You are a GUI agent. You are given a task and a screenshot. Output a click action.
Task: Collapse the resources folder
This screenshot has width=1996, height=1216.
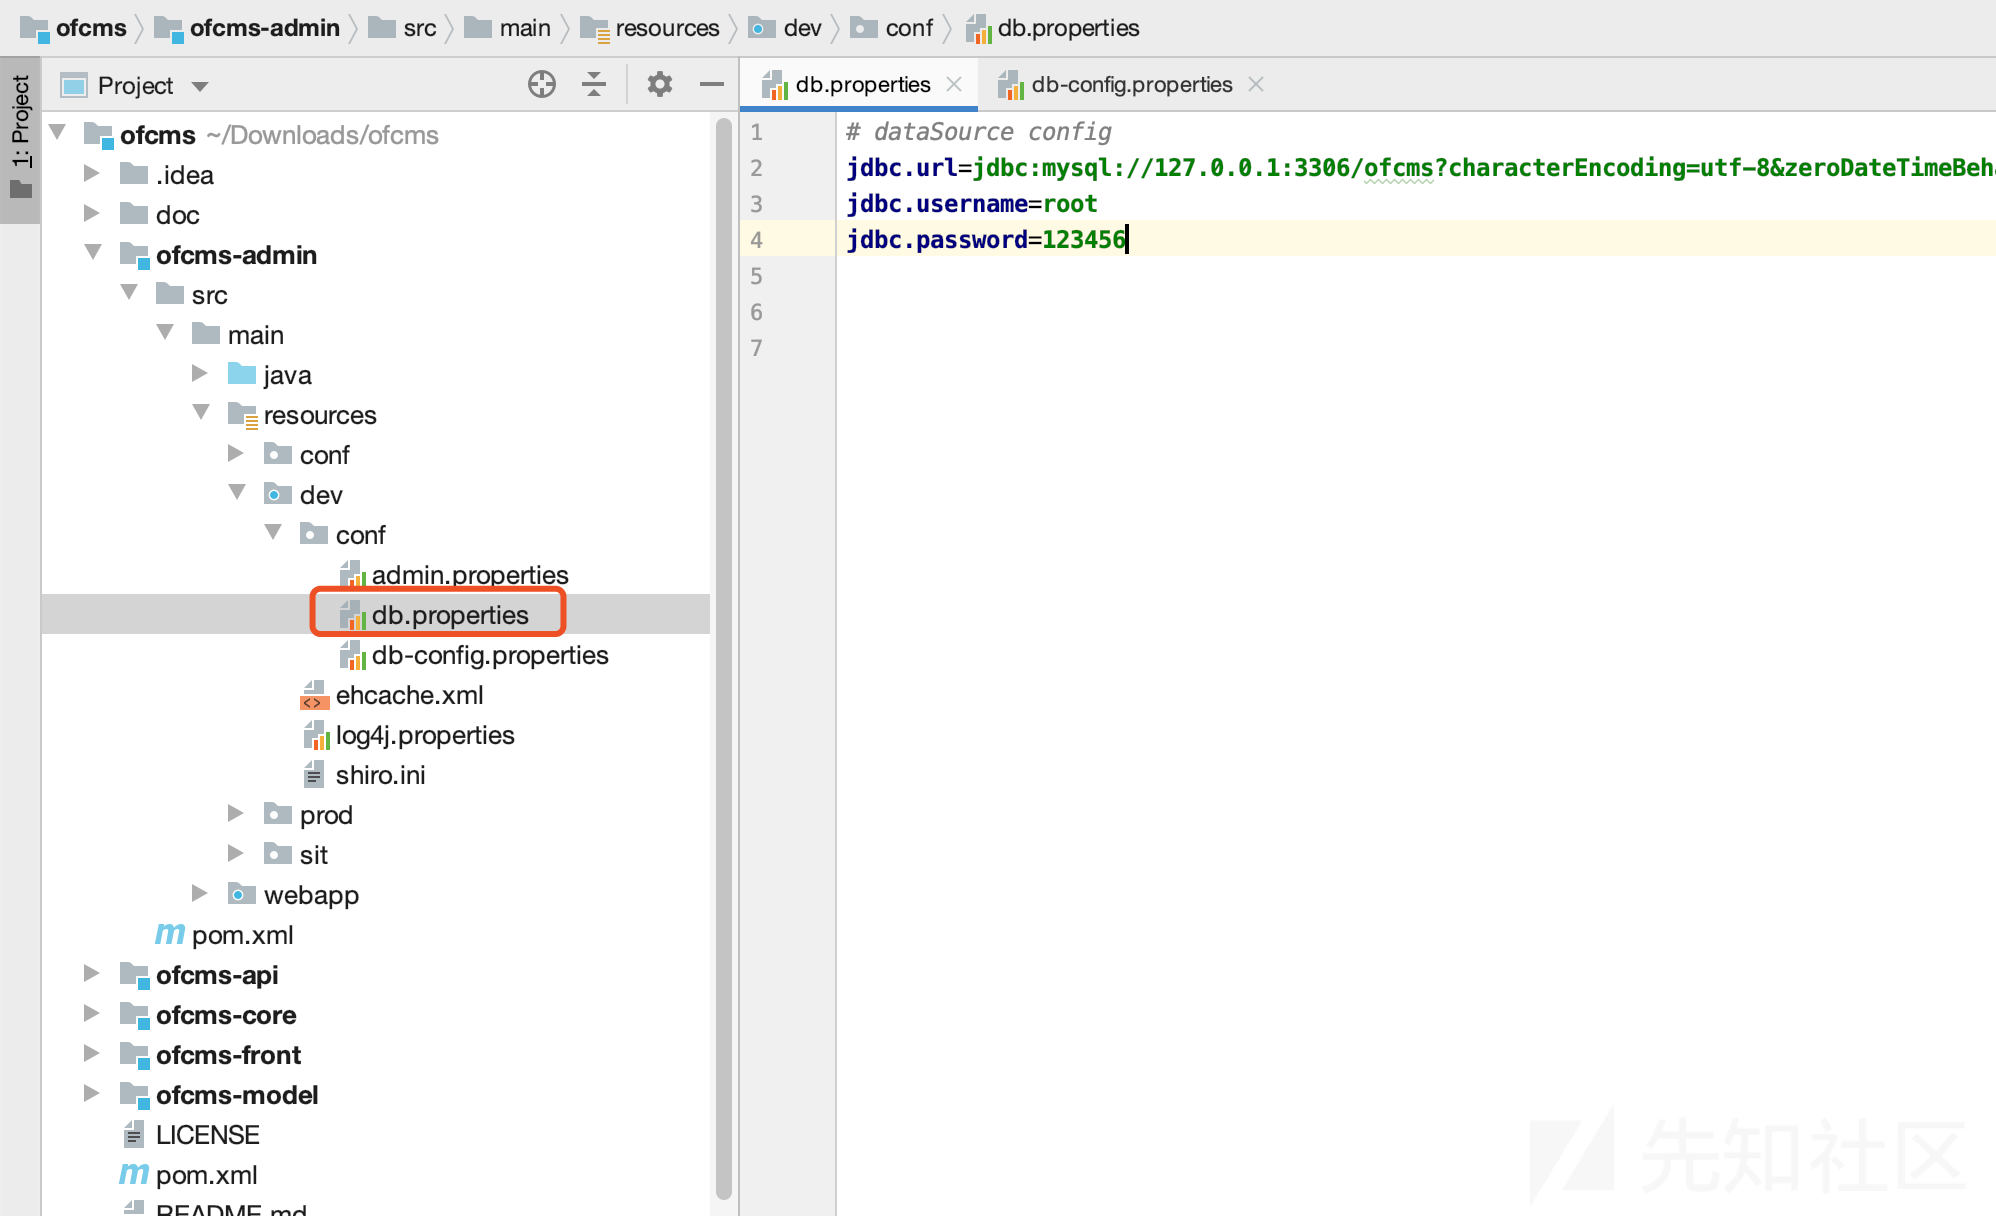coord(202,412)
